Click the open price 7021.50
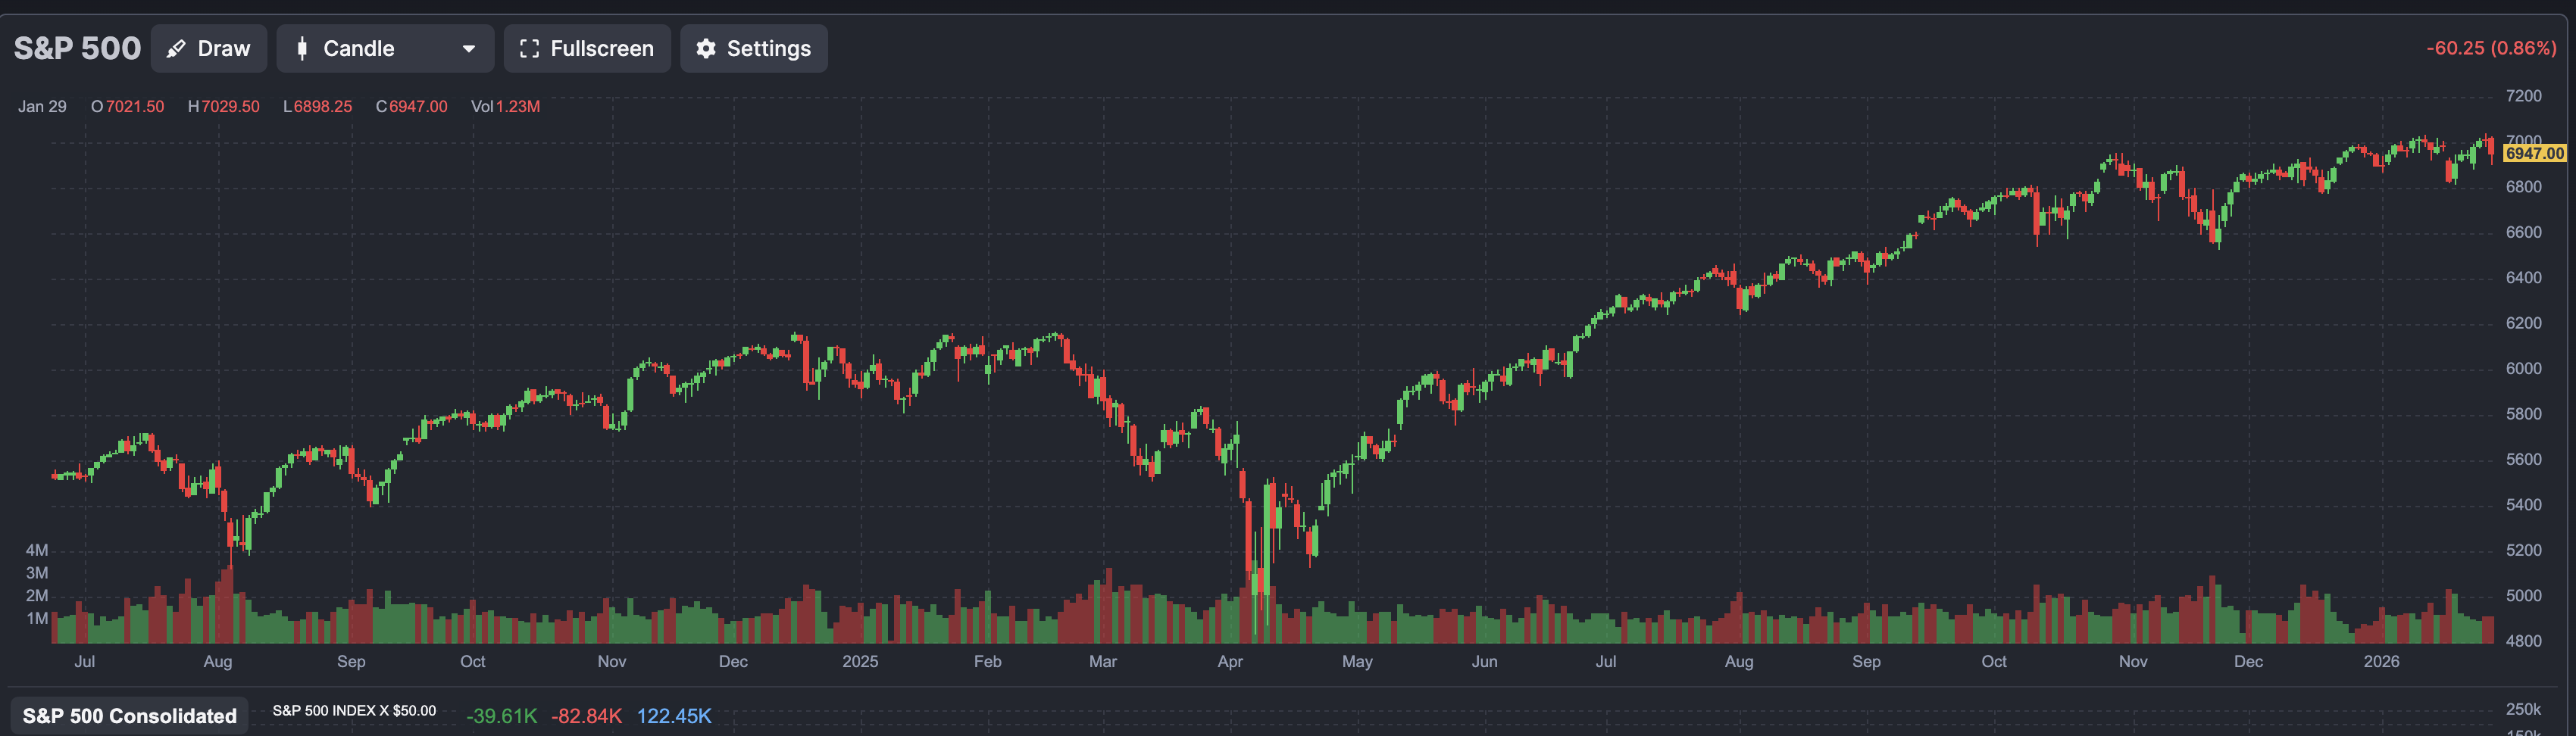This screenshot has height=736, width=2576. tap(135, 106)
